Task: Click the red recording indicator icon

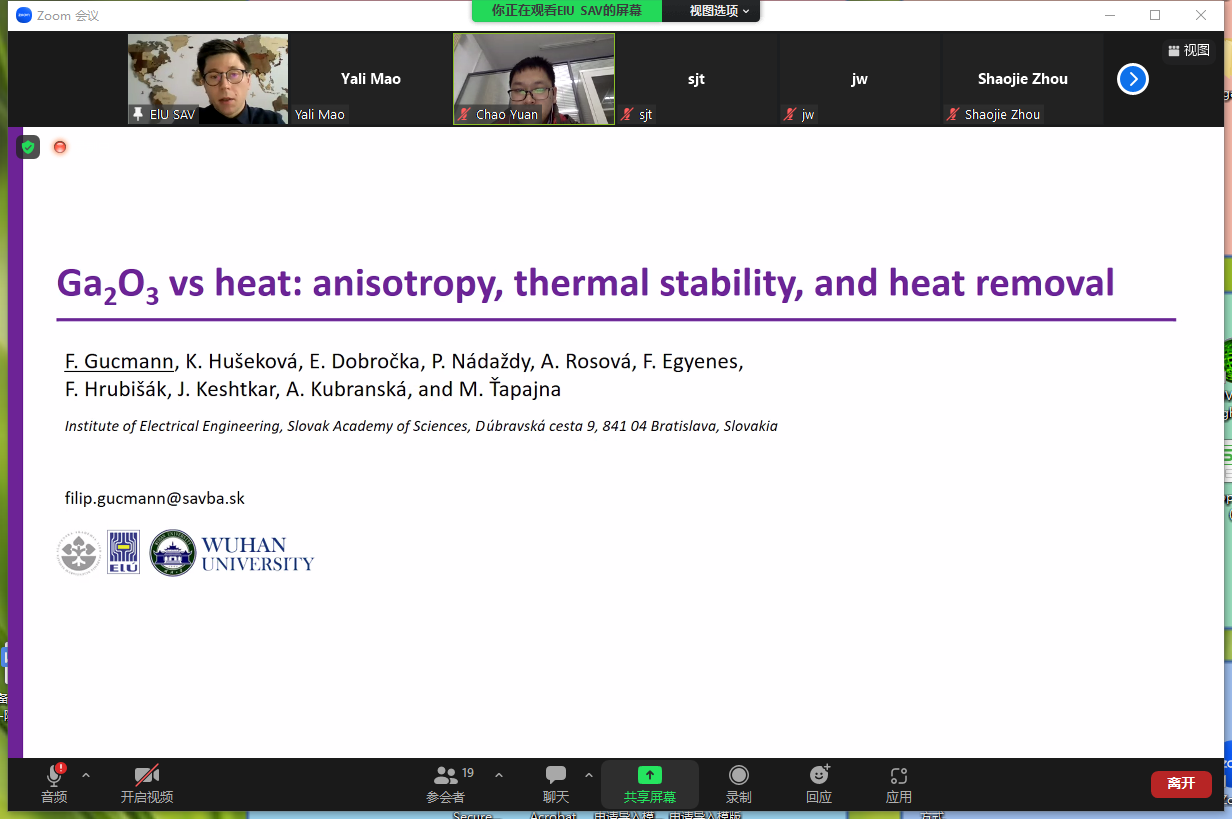Action: pyautogui.click(x=60, y=147)
